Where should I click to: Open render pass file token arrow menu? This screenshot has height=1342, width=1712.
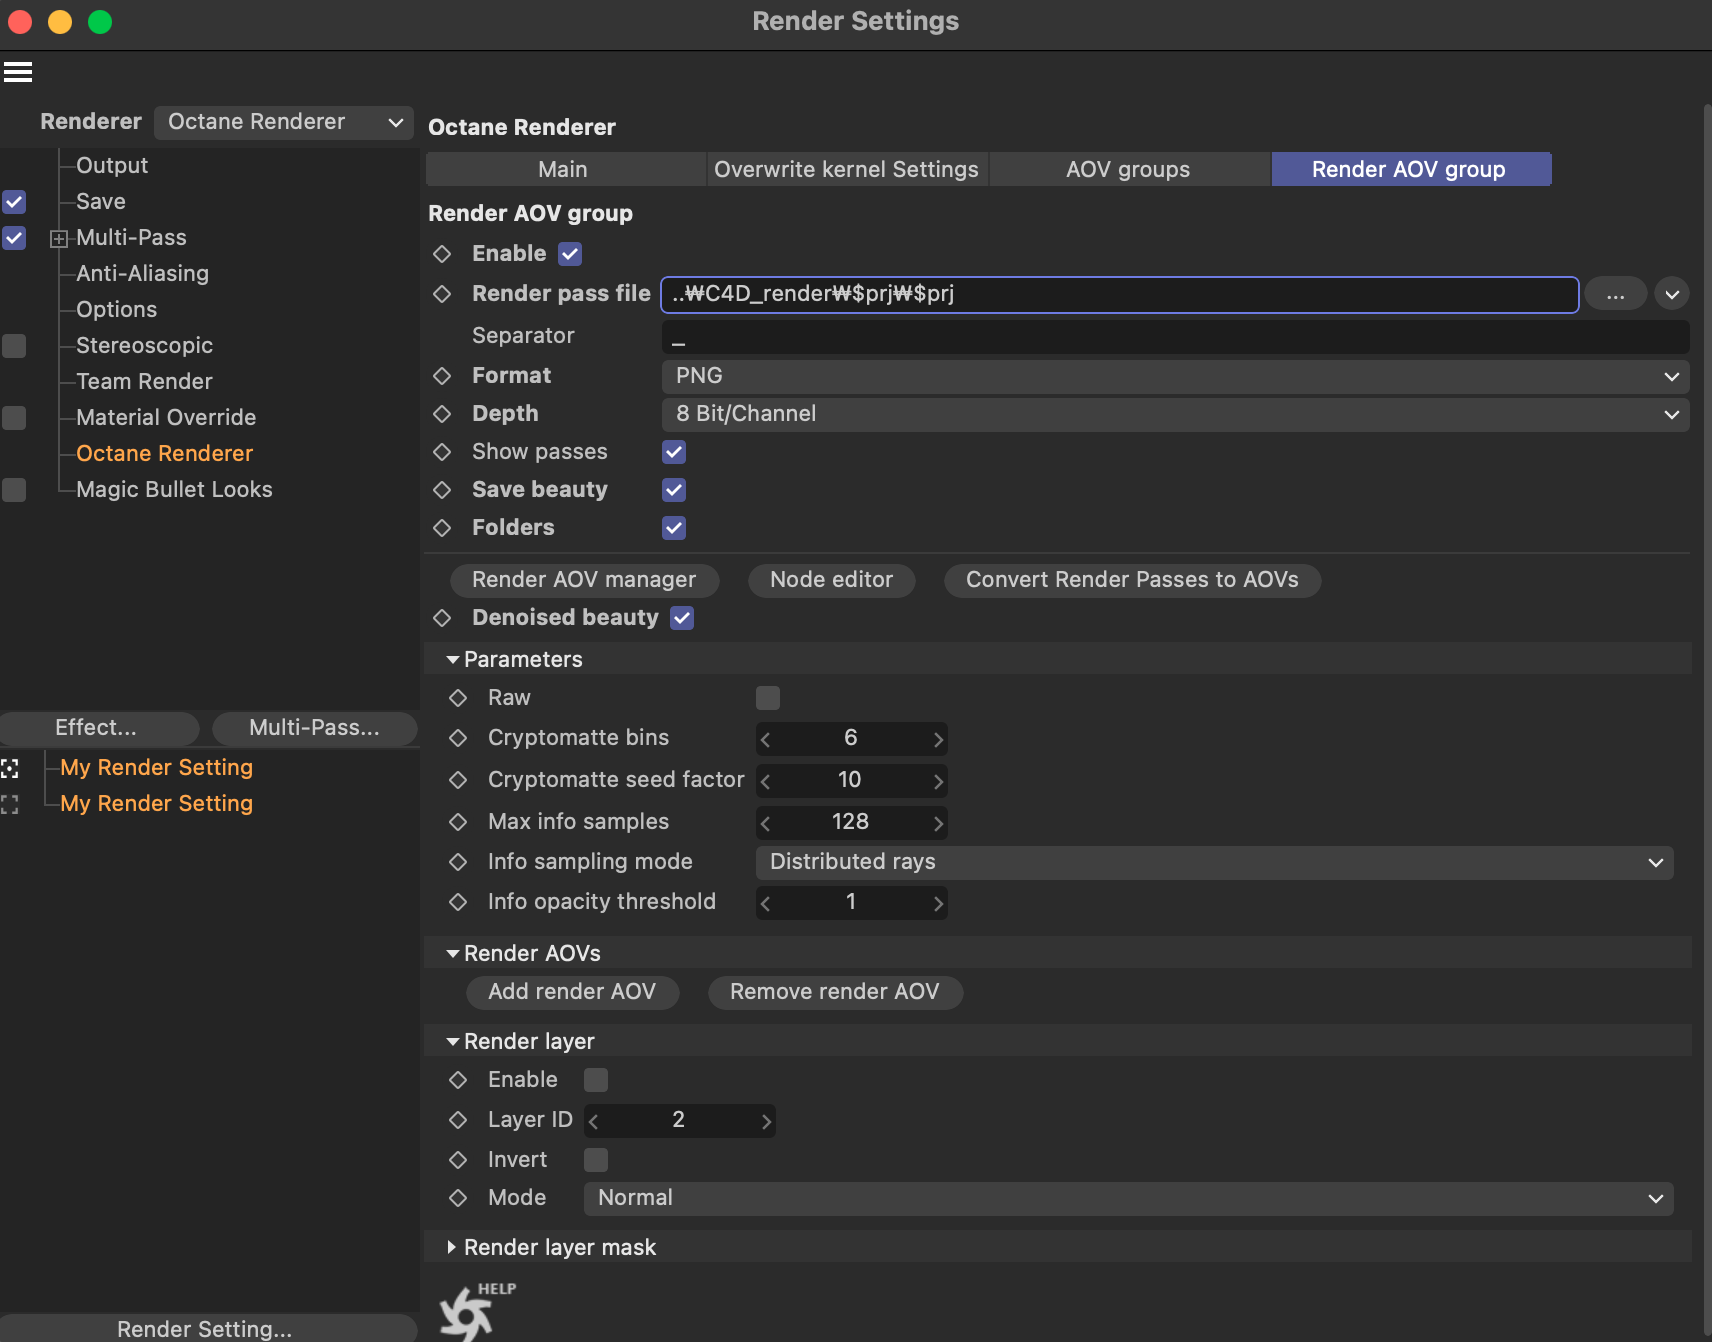pos(1671,294)
